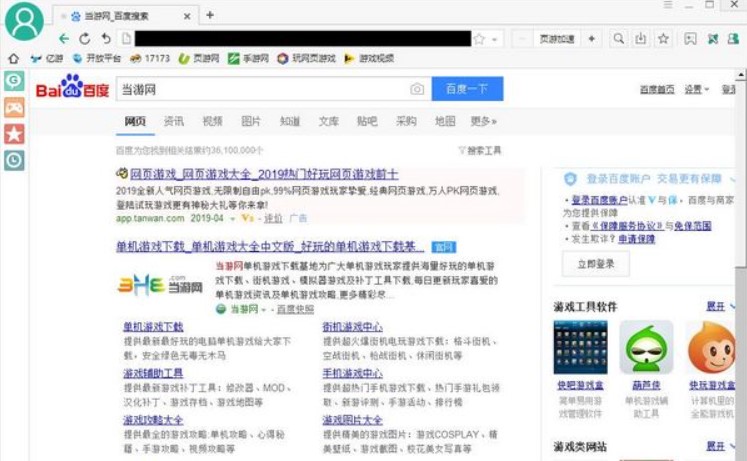Open the 17173 bookmark

150,58
